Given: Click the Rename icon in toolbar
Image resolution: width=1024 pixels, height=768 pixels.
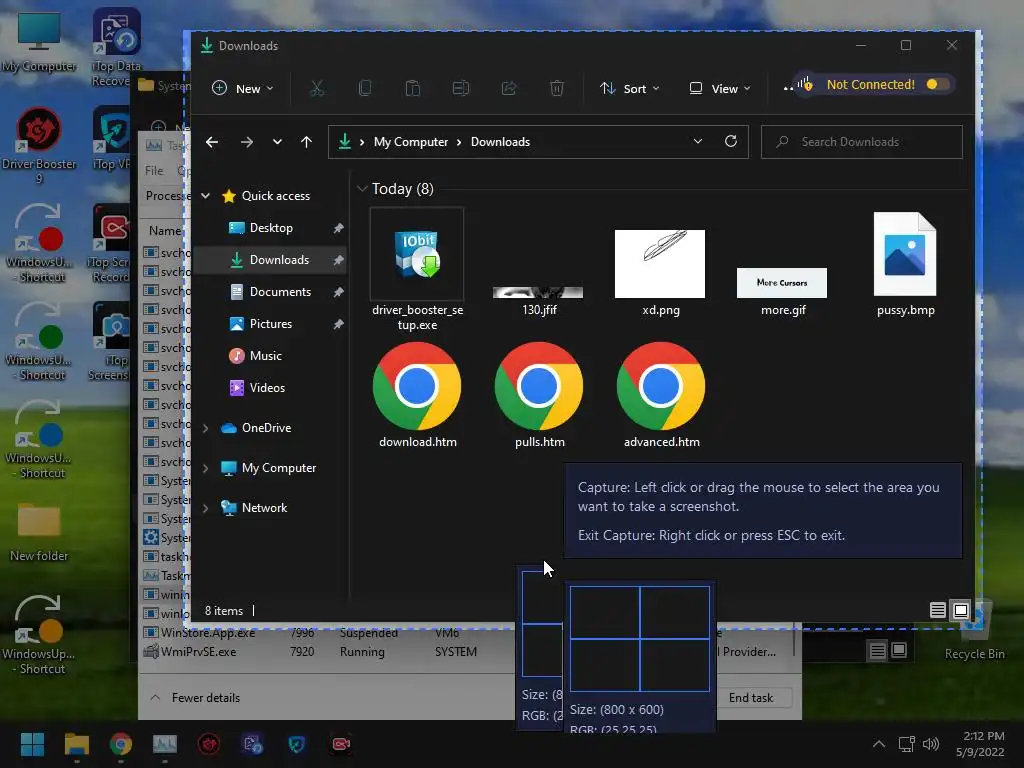Looking at the screenshot, I should click(x=461, y=88).
